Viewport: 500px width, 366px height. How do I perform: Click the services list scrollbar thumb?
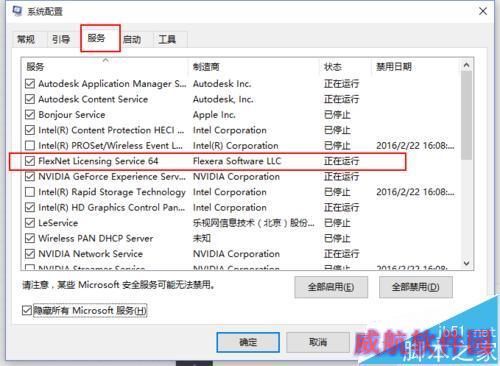coord(466,115)
